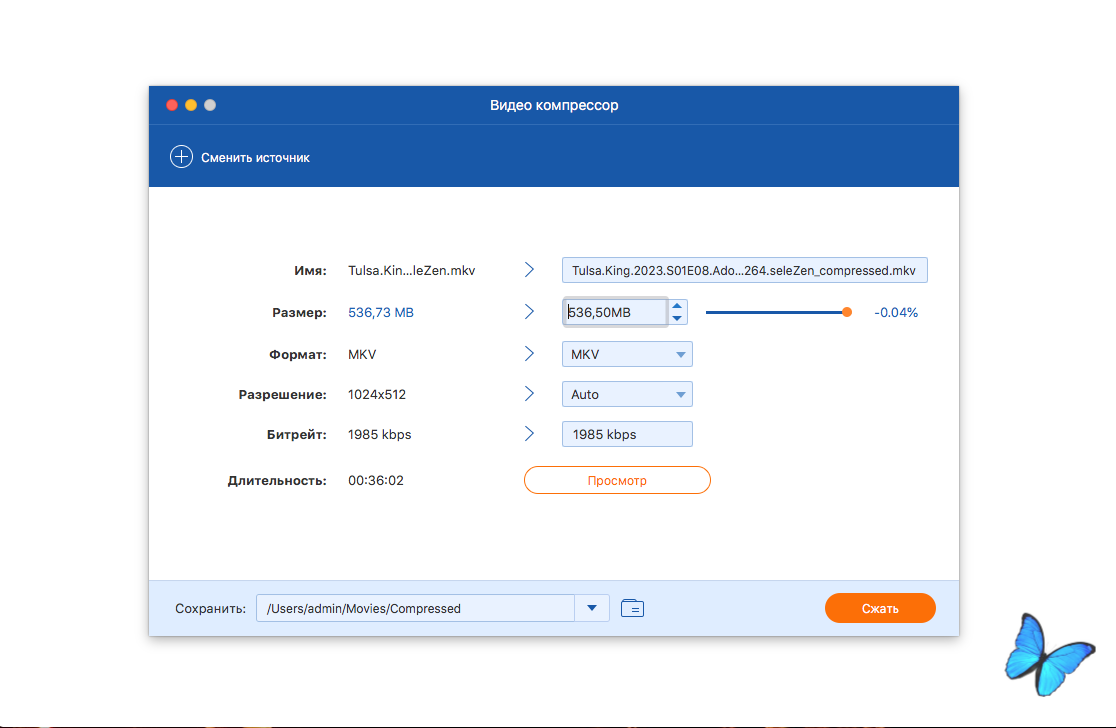Decrease size with the stepper down arrow
The width and height of the screenshot is (1116, 728).
(x=677, y=318)
